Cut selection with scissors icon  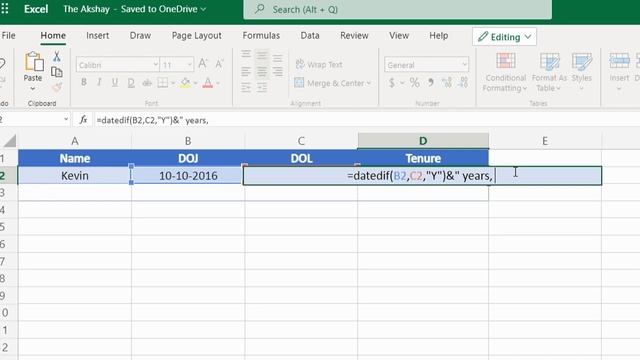click(57, 56)
